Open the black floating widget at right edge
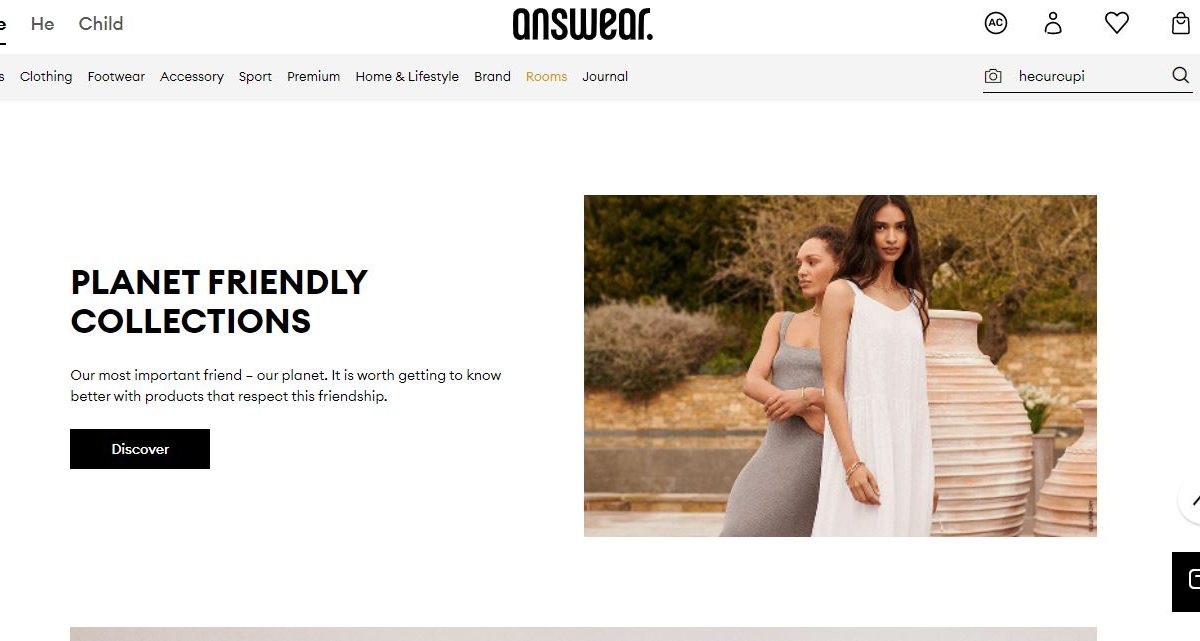The image size is (1200, 641). click(1186, 581)
